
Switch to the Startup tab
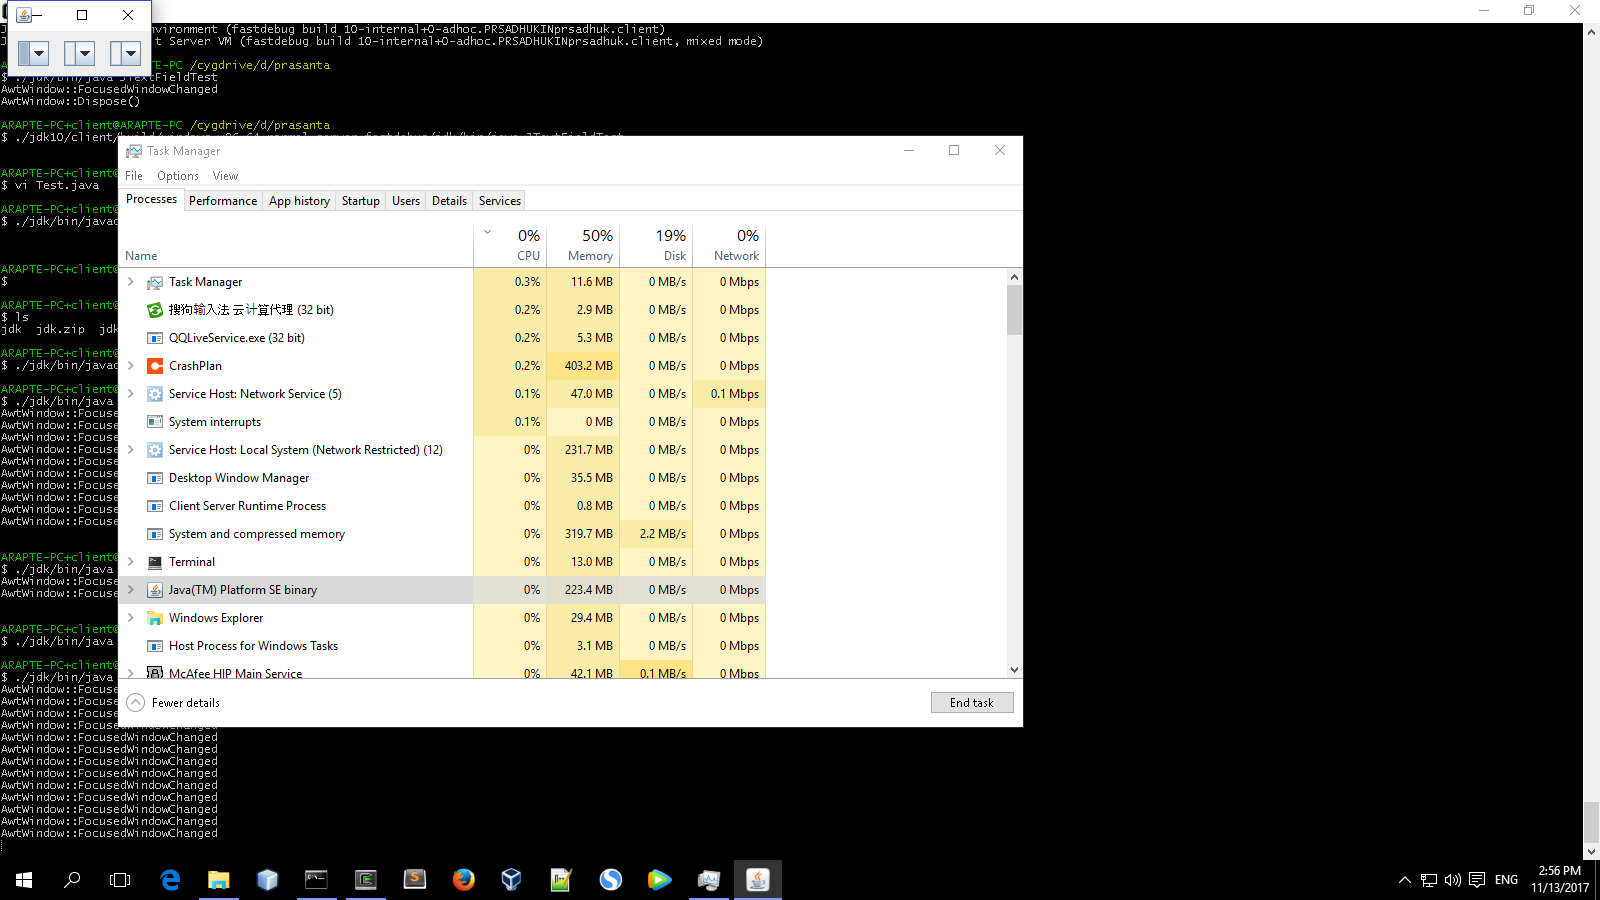pos(361,201)
